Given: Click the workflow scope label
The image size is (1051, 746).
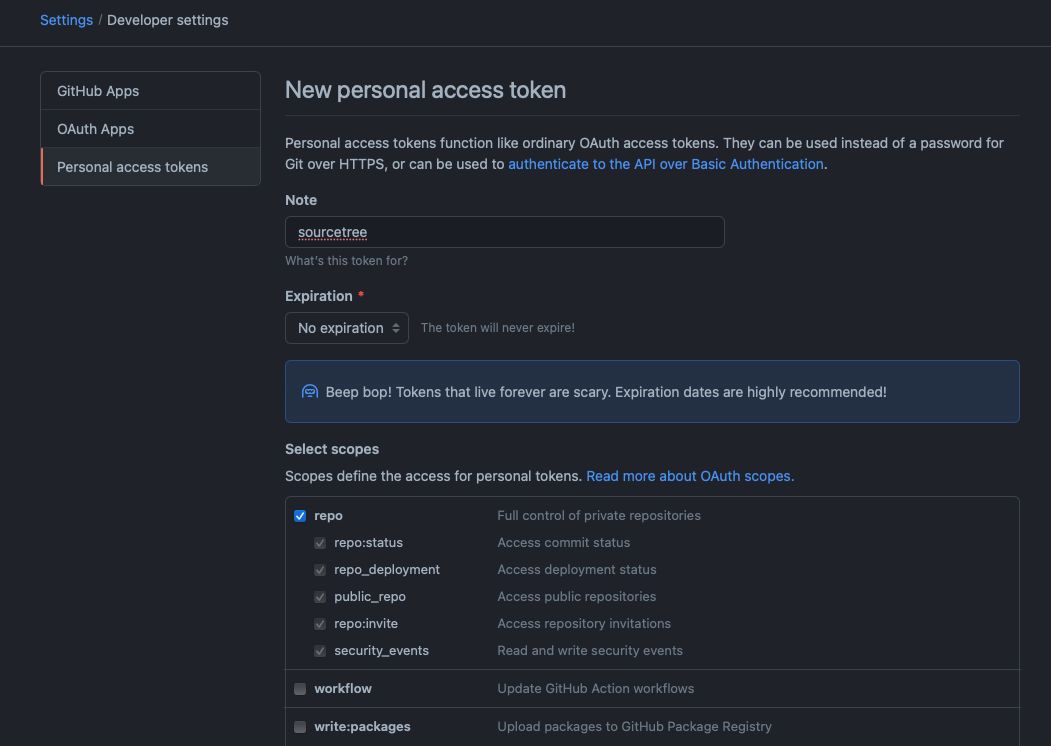Looking at the screenshot, I should [343, 688].
